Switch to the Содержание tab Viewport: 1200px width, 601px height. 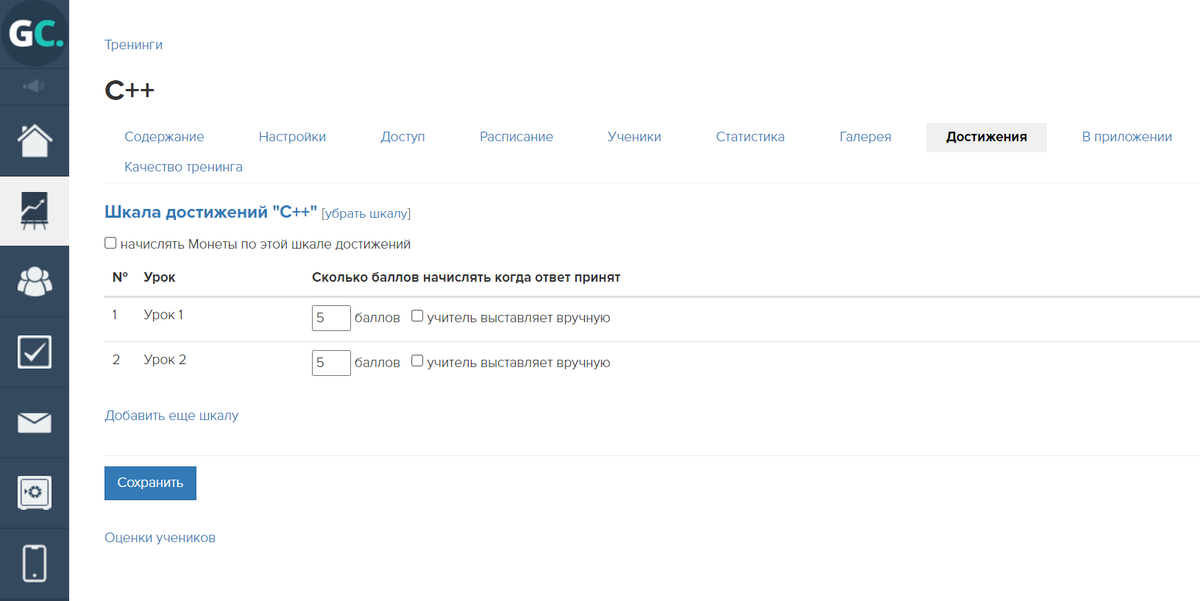[164, 137]
